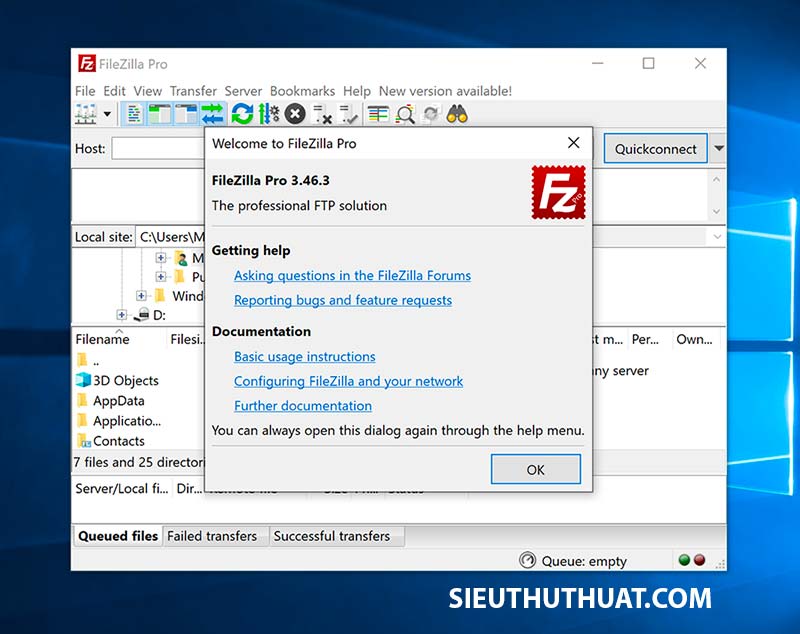Toggle the transfer queue display icon
The image size is (800, 634).
(x=212, y=114)
